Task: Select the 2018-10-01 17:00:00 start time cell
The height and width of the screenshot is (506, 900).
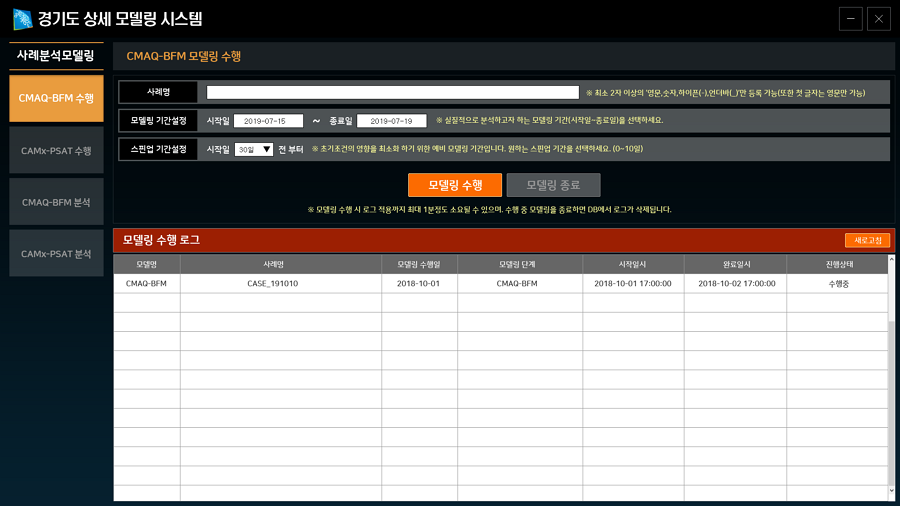Action: click(x=633, y=283)
